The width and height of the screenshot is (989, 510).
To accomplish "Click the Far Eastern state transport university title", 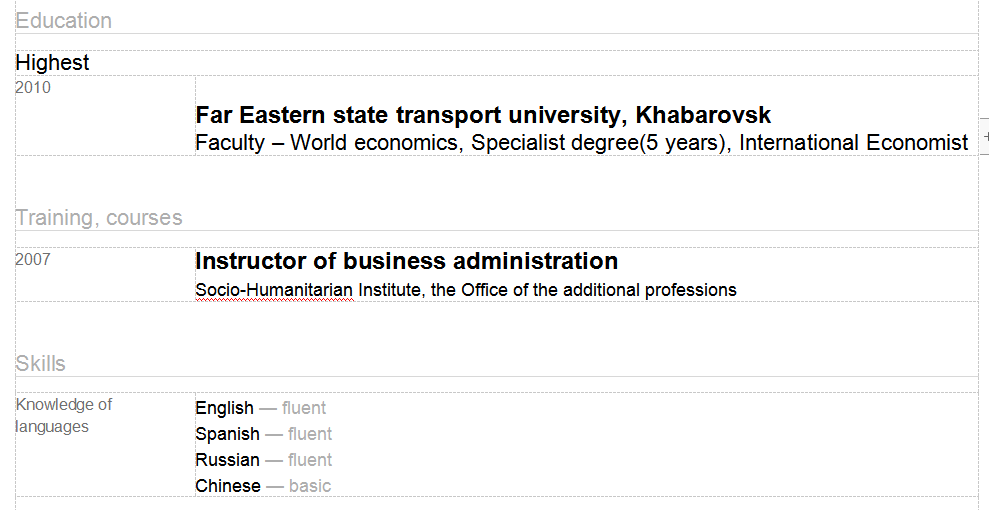I will click(483, 115).
